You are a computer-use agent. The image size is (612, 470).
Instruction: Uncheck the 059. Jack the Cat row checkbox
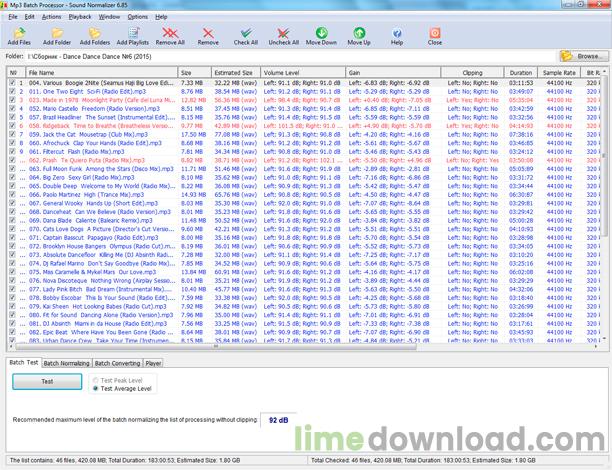point(12,134)
